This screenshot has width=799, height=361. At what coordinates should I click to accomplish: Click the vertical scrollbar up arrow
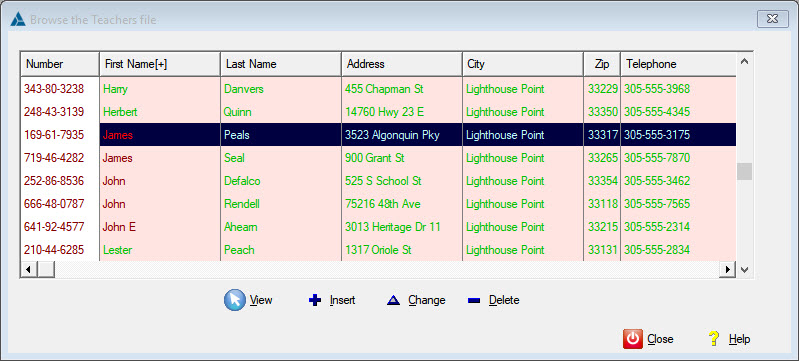(744, 61)
